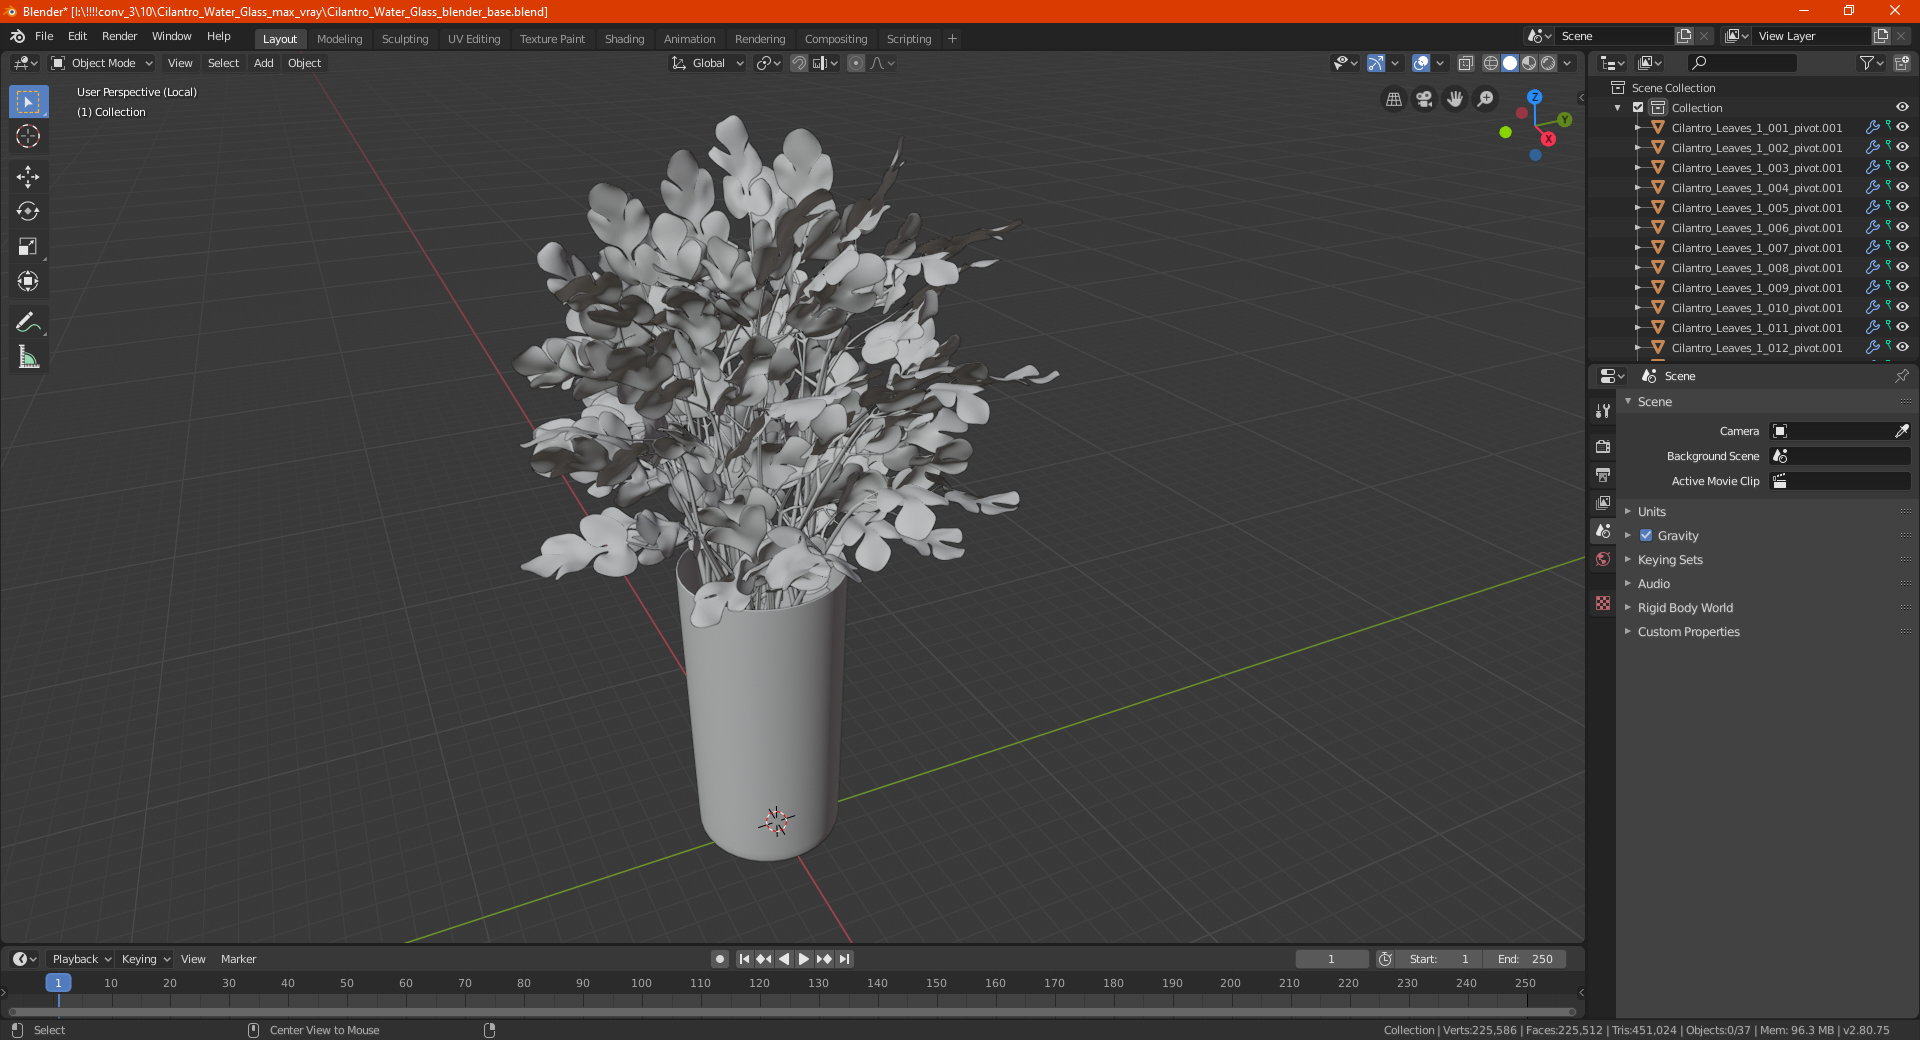Click the pan view hand icon
This screenshot has width=1920, height=1040.
tap(1455, 99)
